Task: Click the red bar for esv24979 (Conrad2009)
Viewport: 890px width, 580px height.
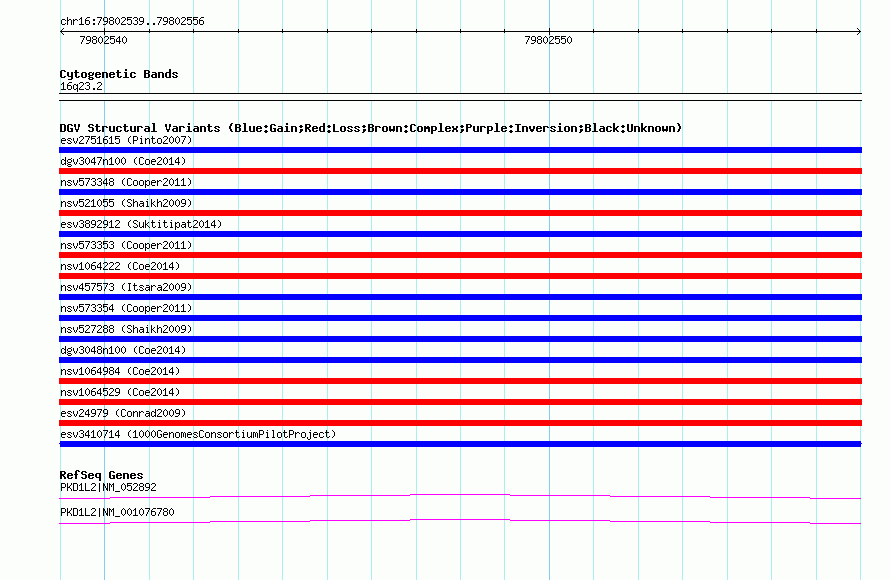Action: point(460,423)
